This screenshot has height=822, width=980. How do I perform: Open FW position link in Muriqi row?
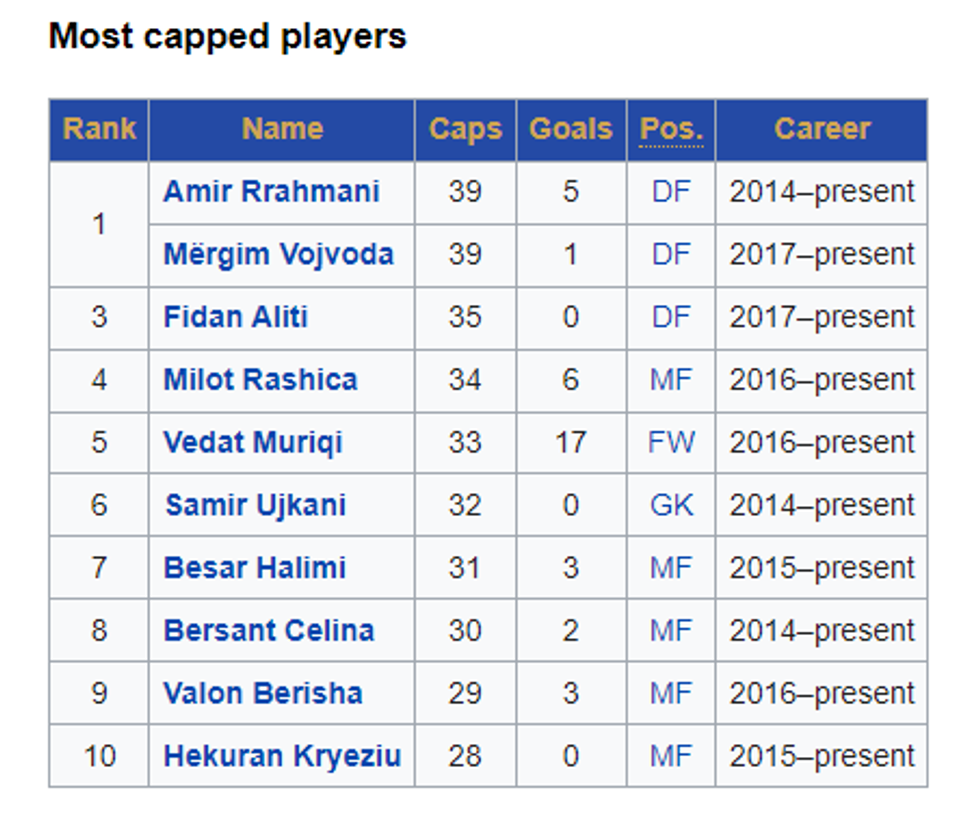coord(671,442)
